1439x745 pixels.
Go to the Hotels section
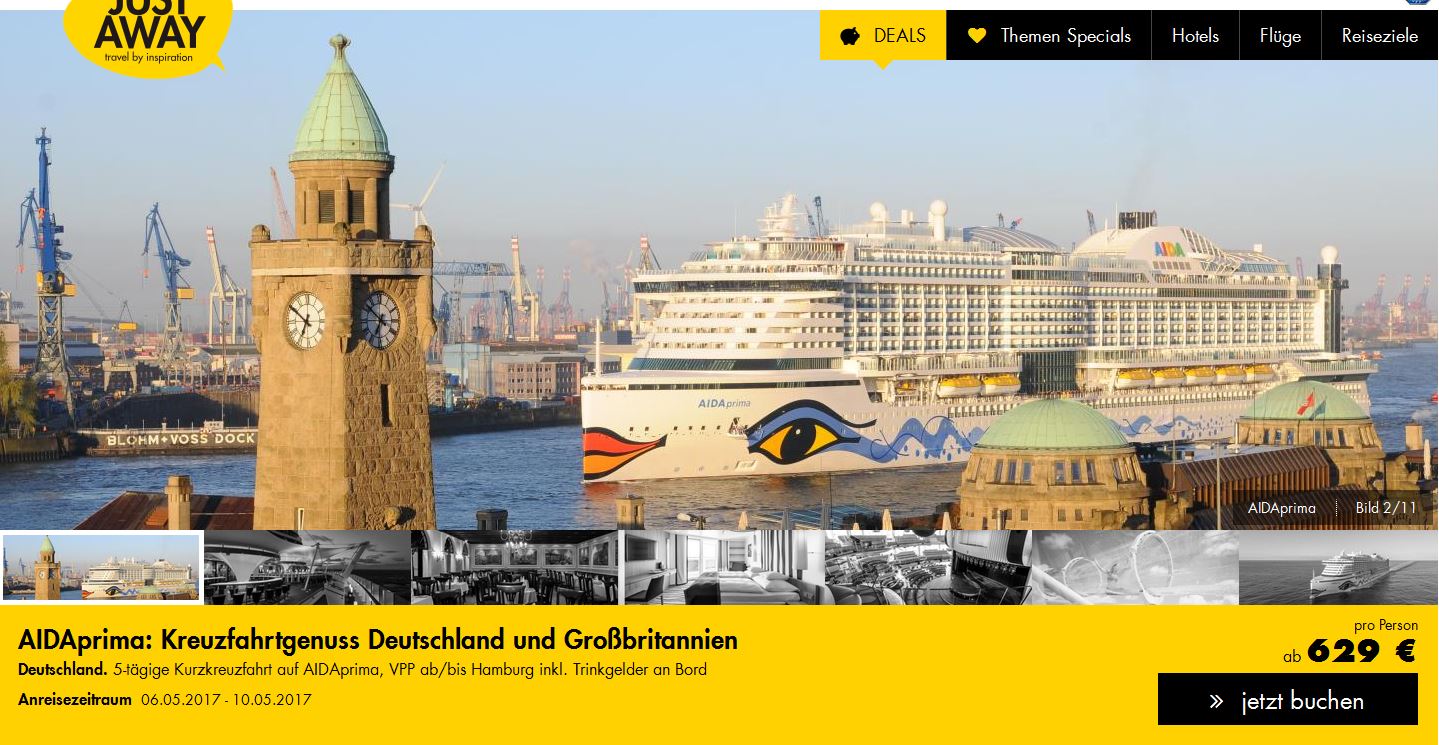(1195, 35)
